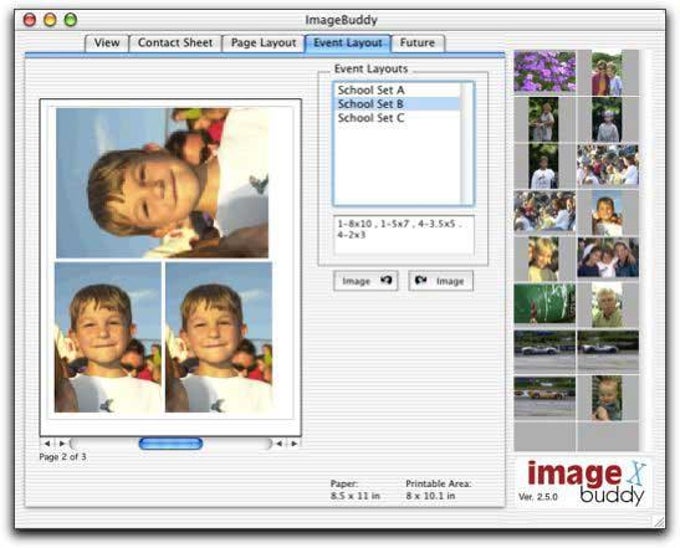
Task: Click leftmost page-back arrow under preview
Action: [x=47, y=444]
